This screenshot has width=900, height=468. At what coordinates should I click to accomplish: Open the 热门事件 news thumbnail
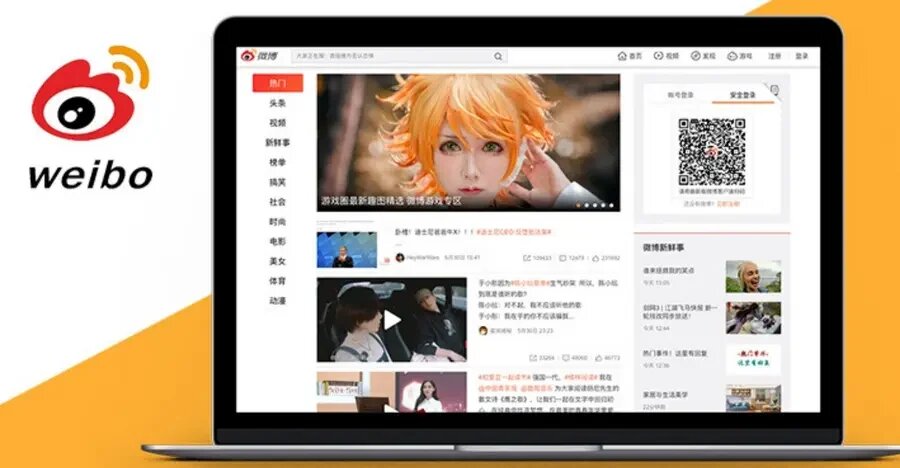pyautogui.click(x=753, y=359)
